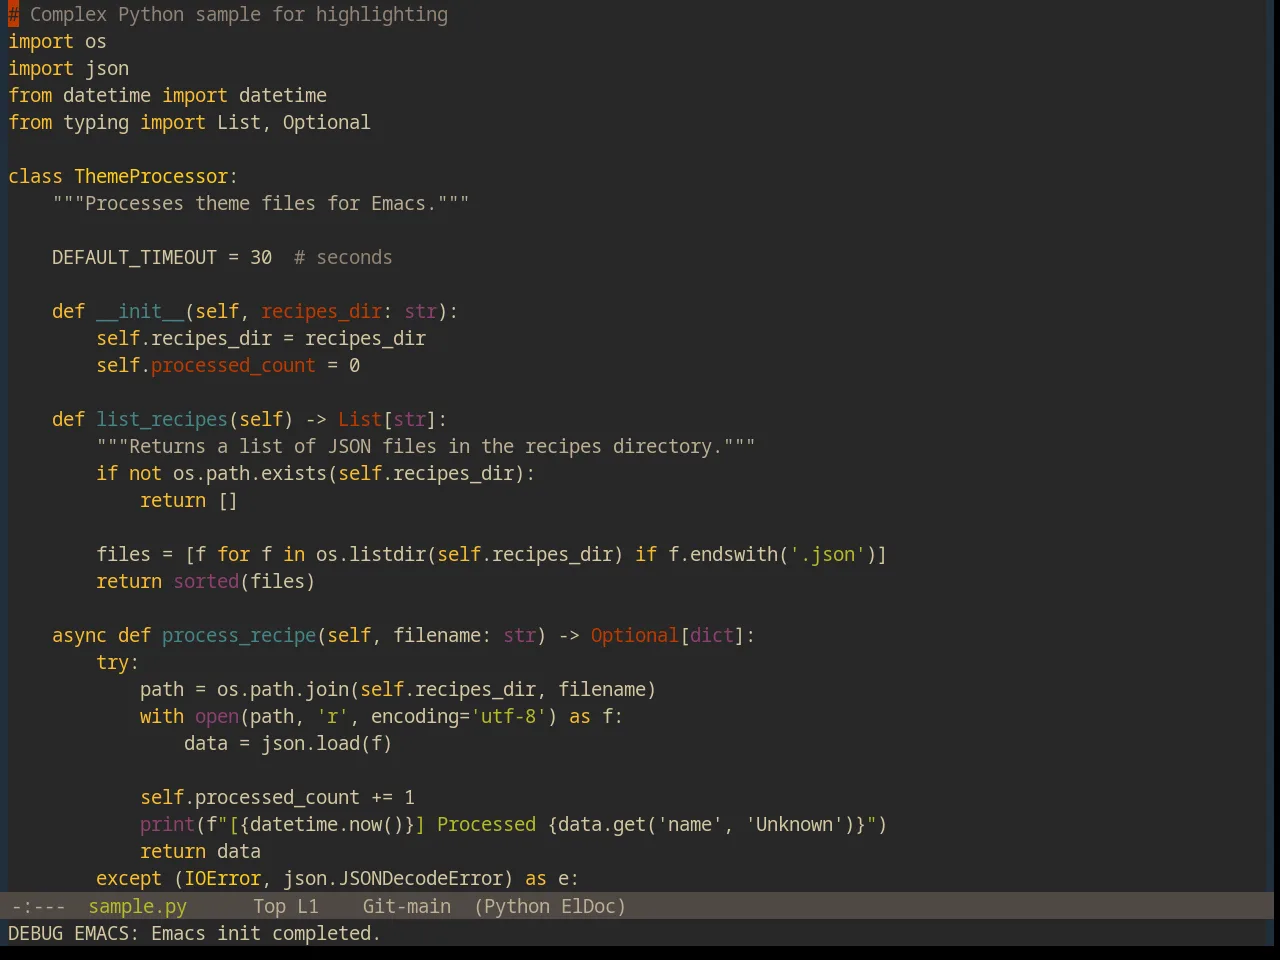Click the Git-main version control indicator
The width and height of the screenshot is (1280, 960).
[x=406, y=906]
